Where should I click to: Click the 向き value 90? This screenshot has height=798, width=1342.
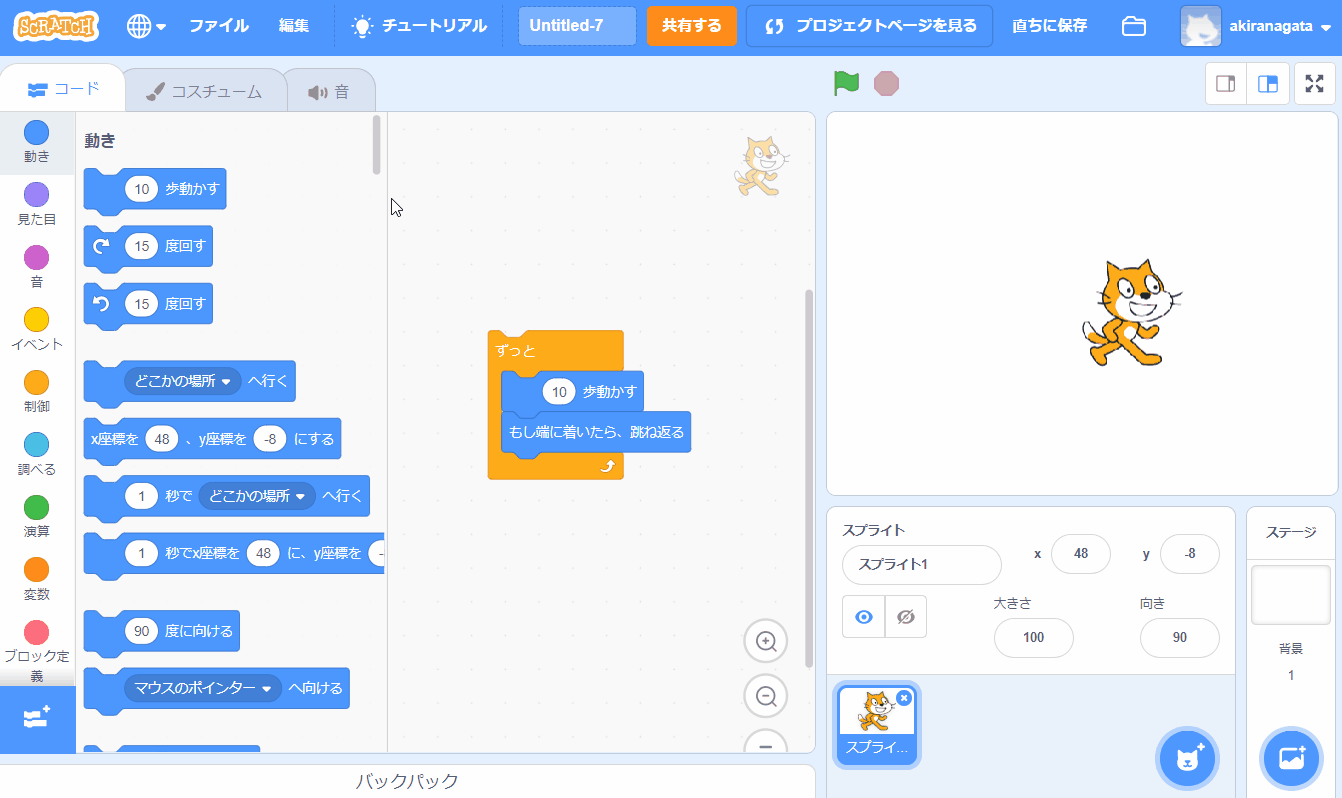click(x=1180, y=637)
